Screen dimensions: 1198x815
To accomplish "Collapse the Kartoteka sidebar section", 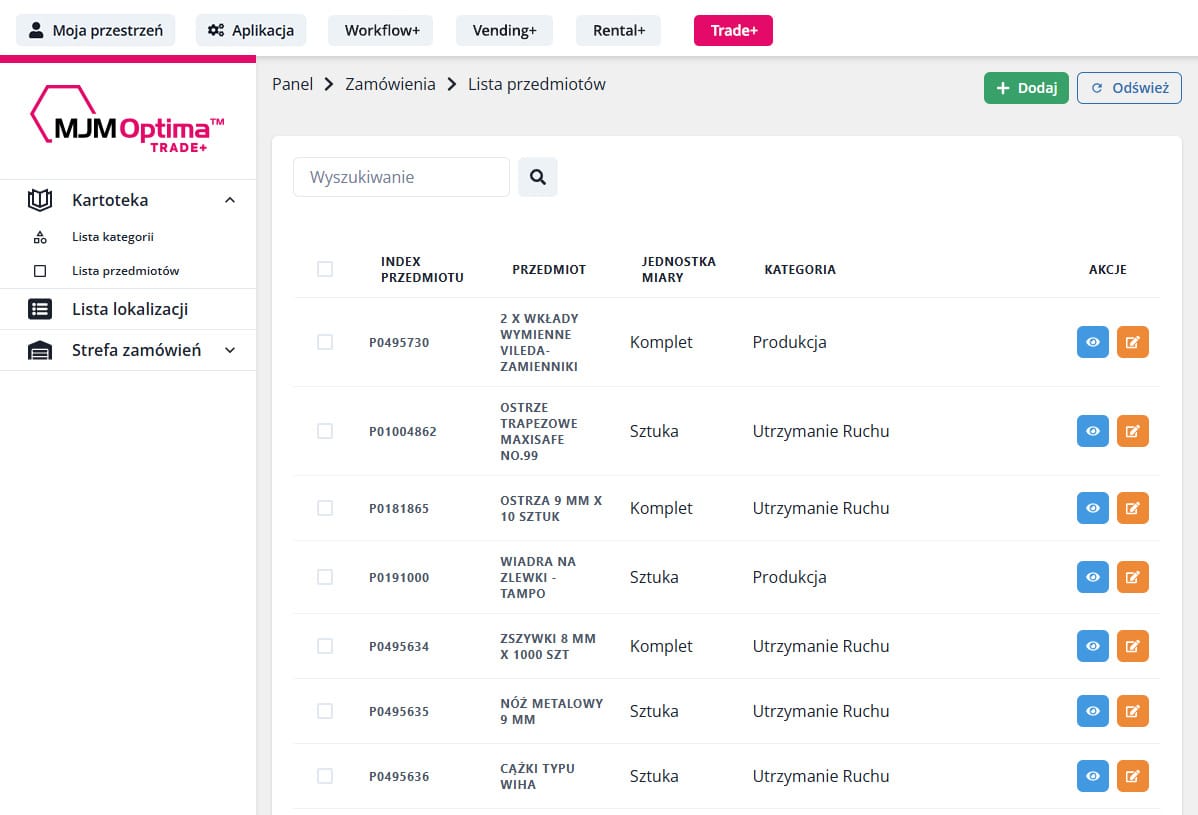I will (230, 200).
